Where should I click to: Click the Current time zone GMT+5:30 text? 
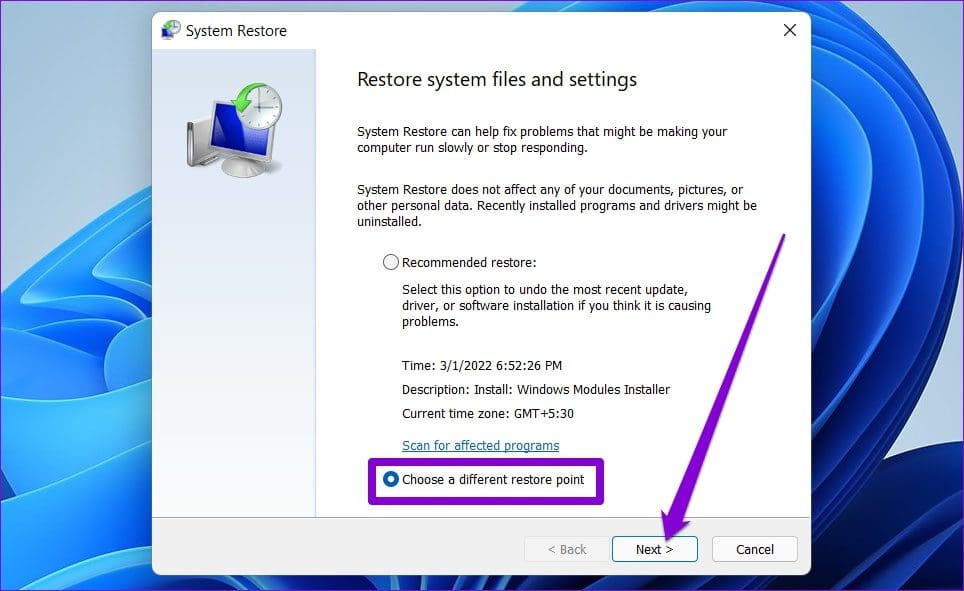tap(488, 413)
